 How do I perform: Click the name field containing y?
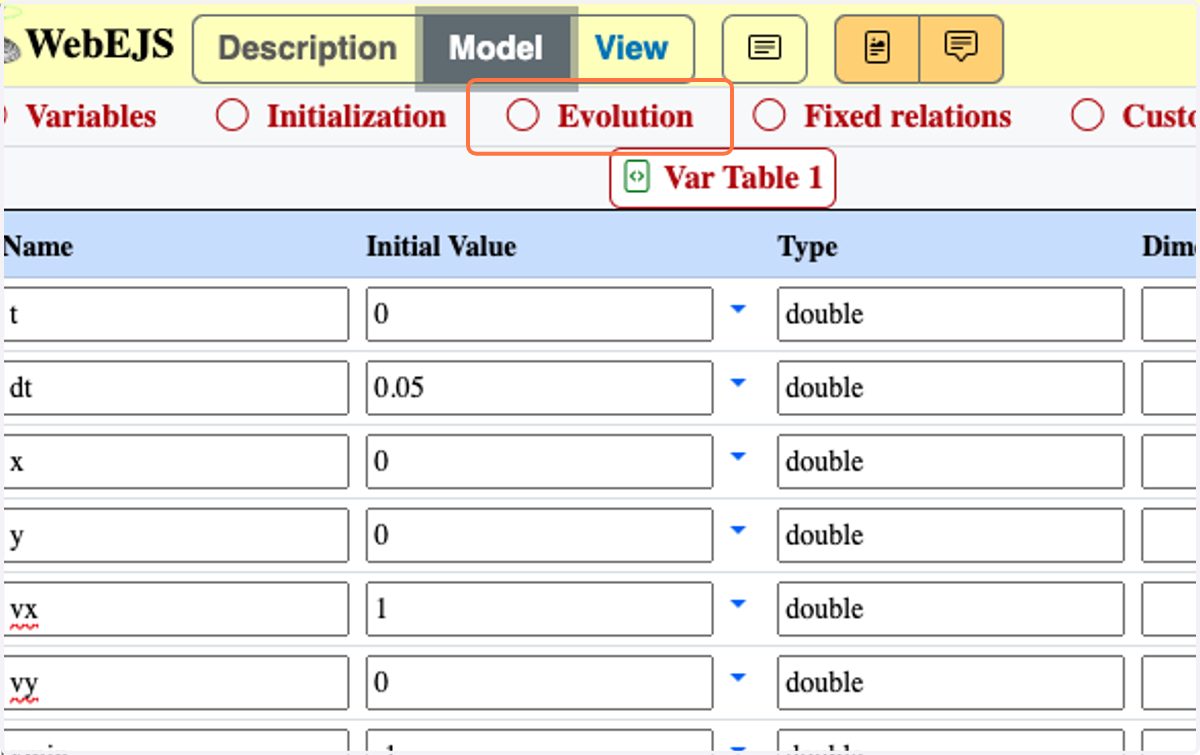[x=176, y=535]
